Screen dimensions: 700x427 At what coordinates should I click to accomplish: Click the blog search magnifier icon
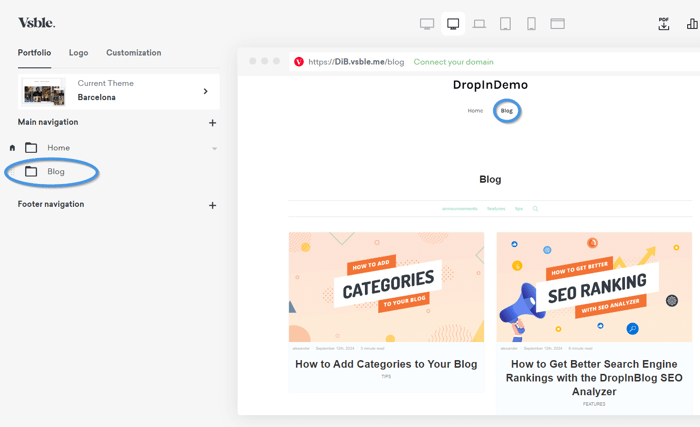535,209
